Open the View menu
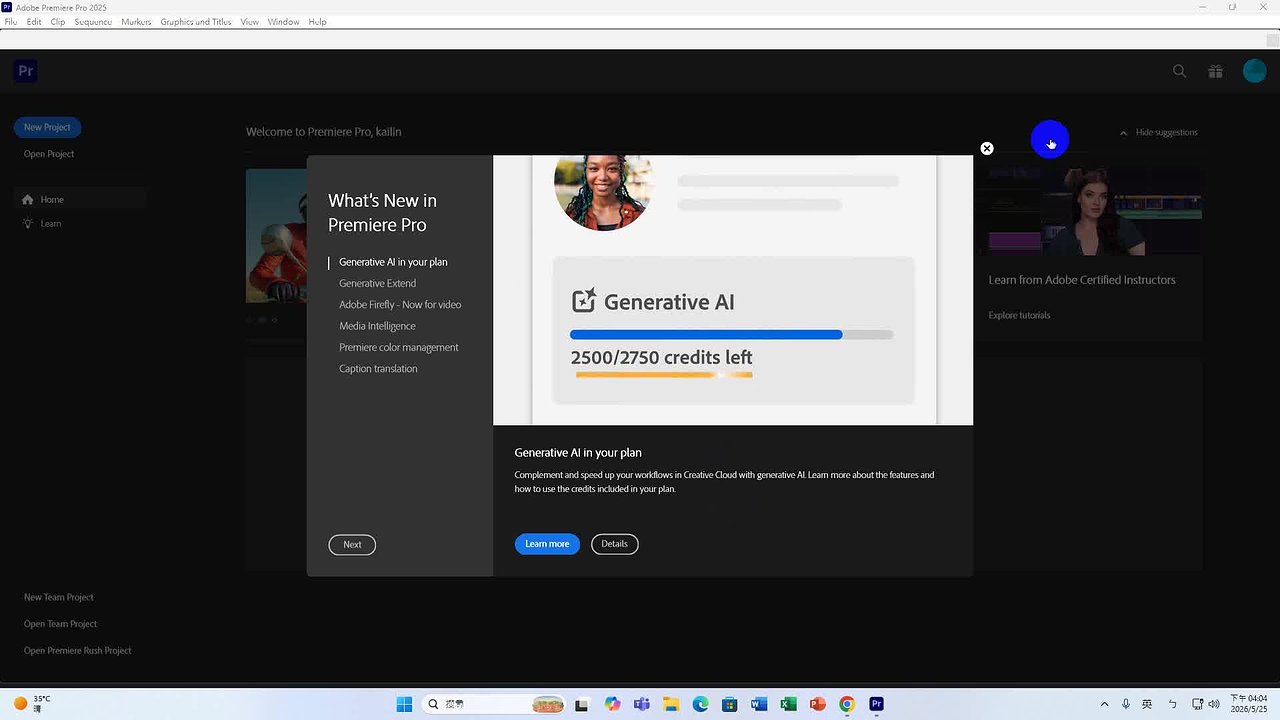 coord(249,22)
